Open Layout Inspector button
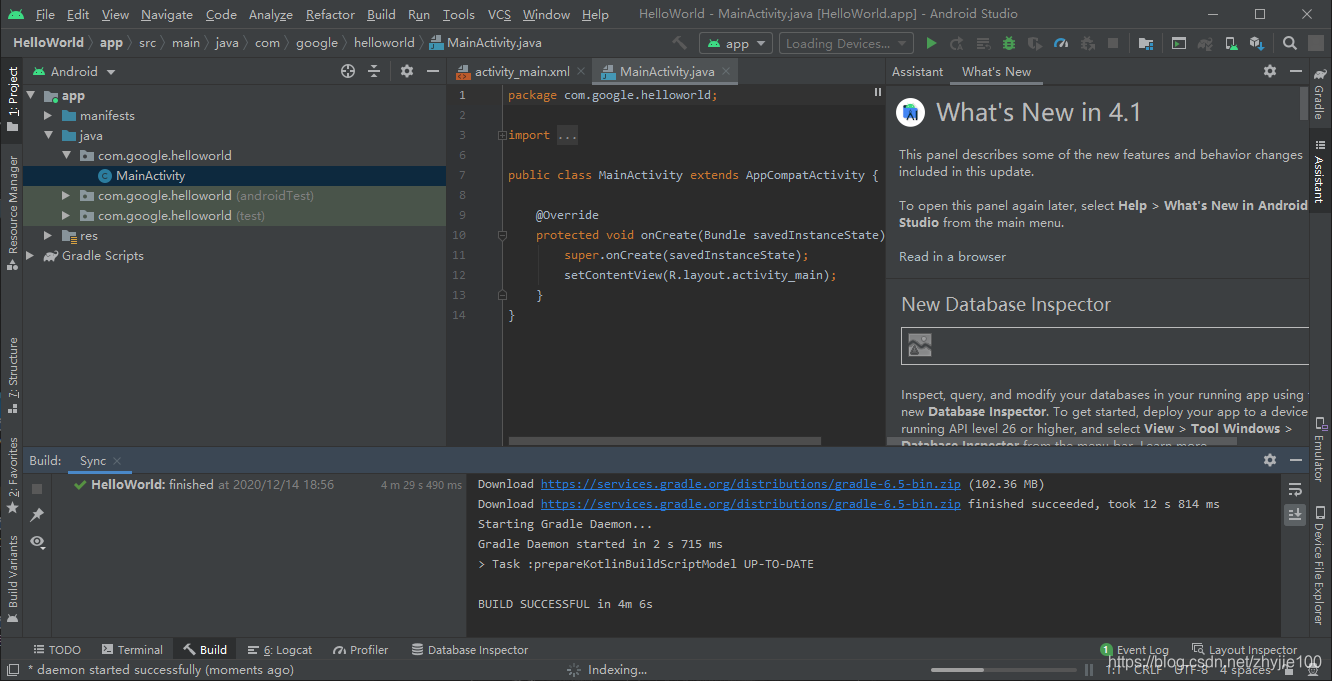The height and width of the screenshot is (681, 1332). [x=1244, y=650]
